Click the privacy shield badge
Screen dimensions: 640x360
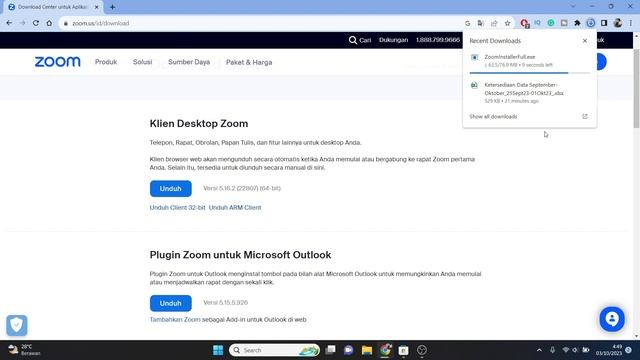tap(17, 325)
